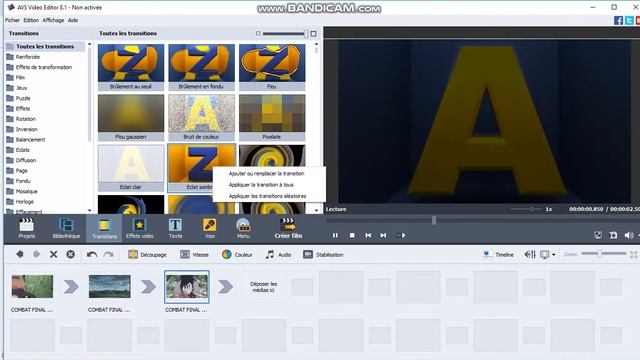This screenshot has width=640, height=360.
Task: Open Stabilisation tool
Action: pyautogui.click(x=323, y=254)
